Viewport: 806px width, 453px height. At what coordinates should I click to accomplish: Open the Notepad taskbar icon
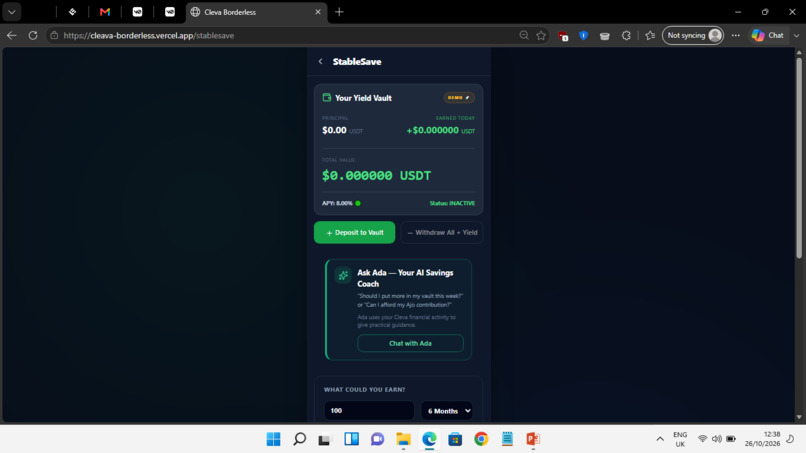pos(507,439)
